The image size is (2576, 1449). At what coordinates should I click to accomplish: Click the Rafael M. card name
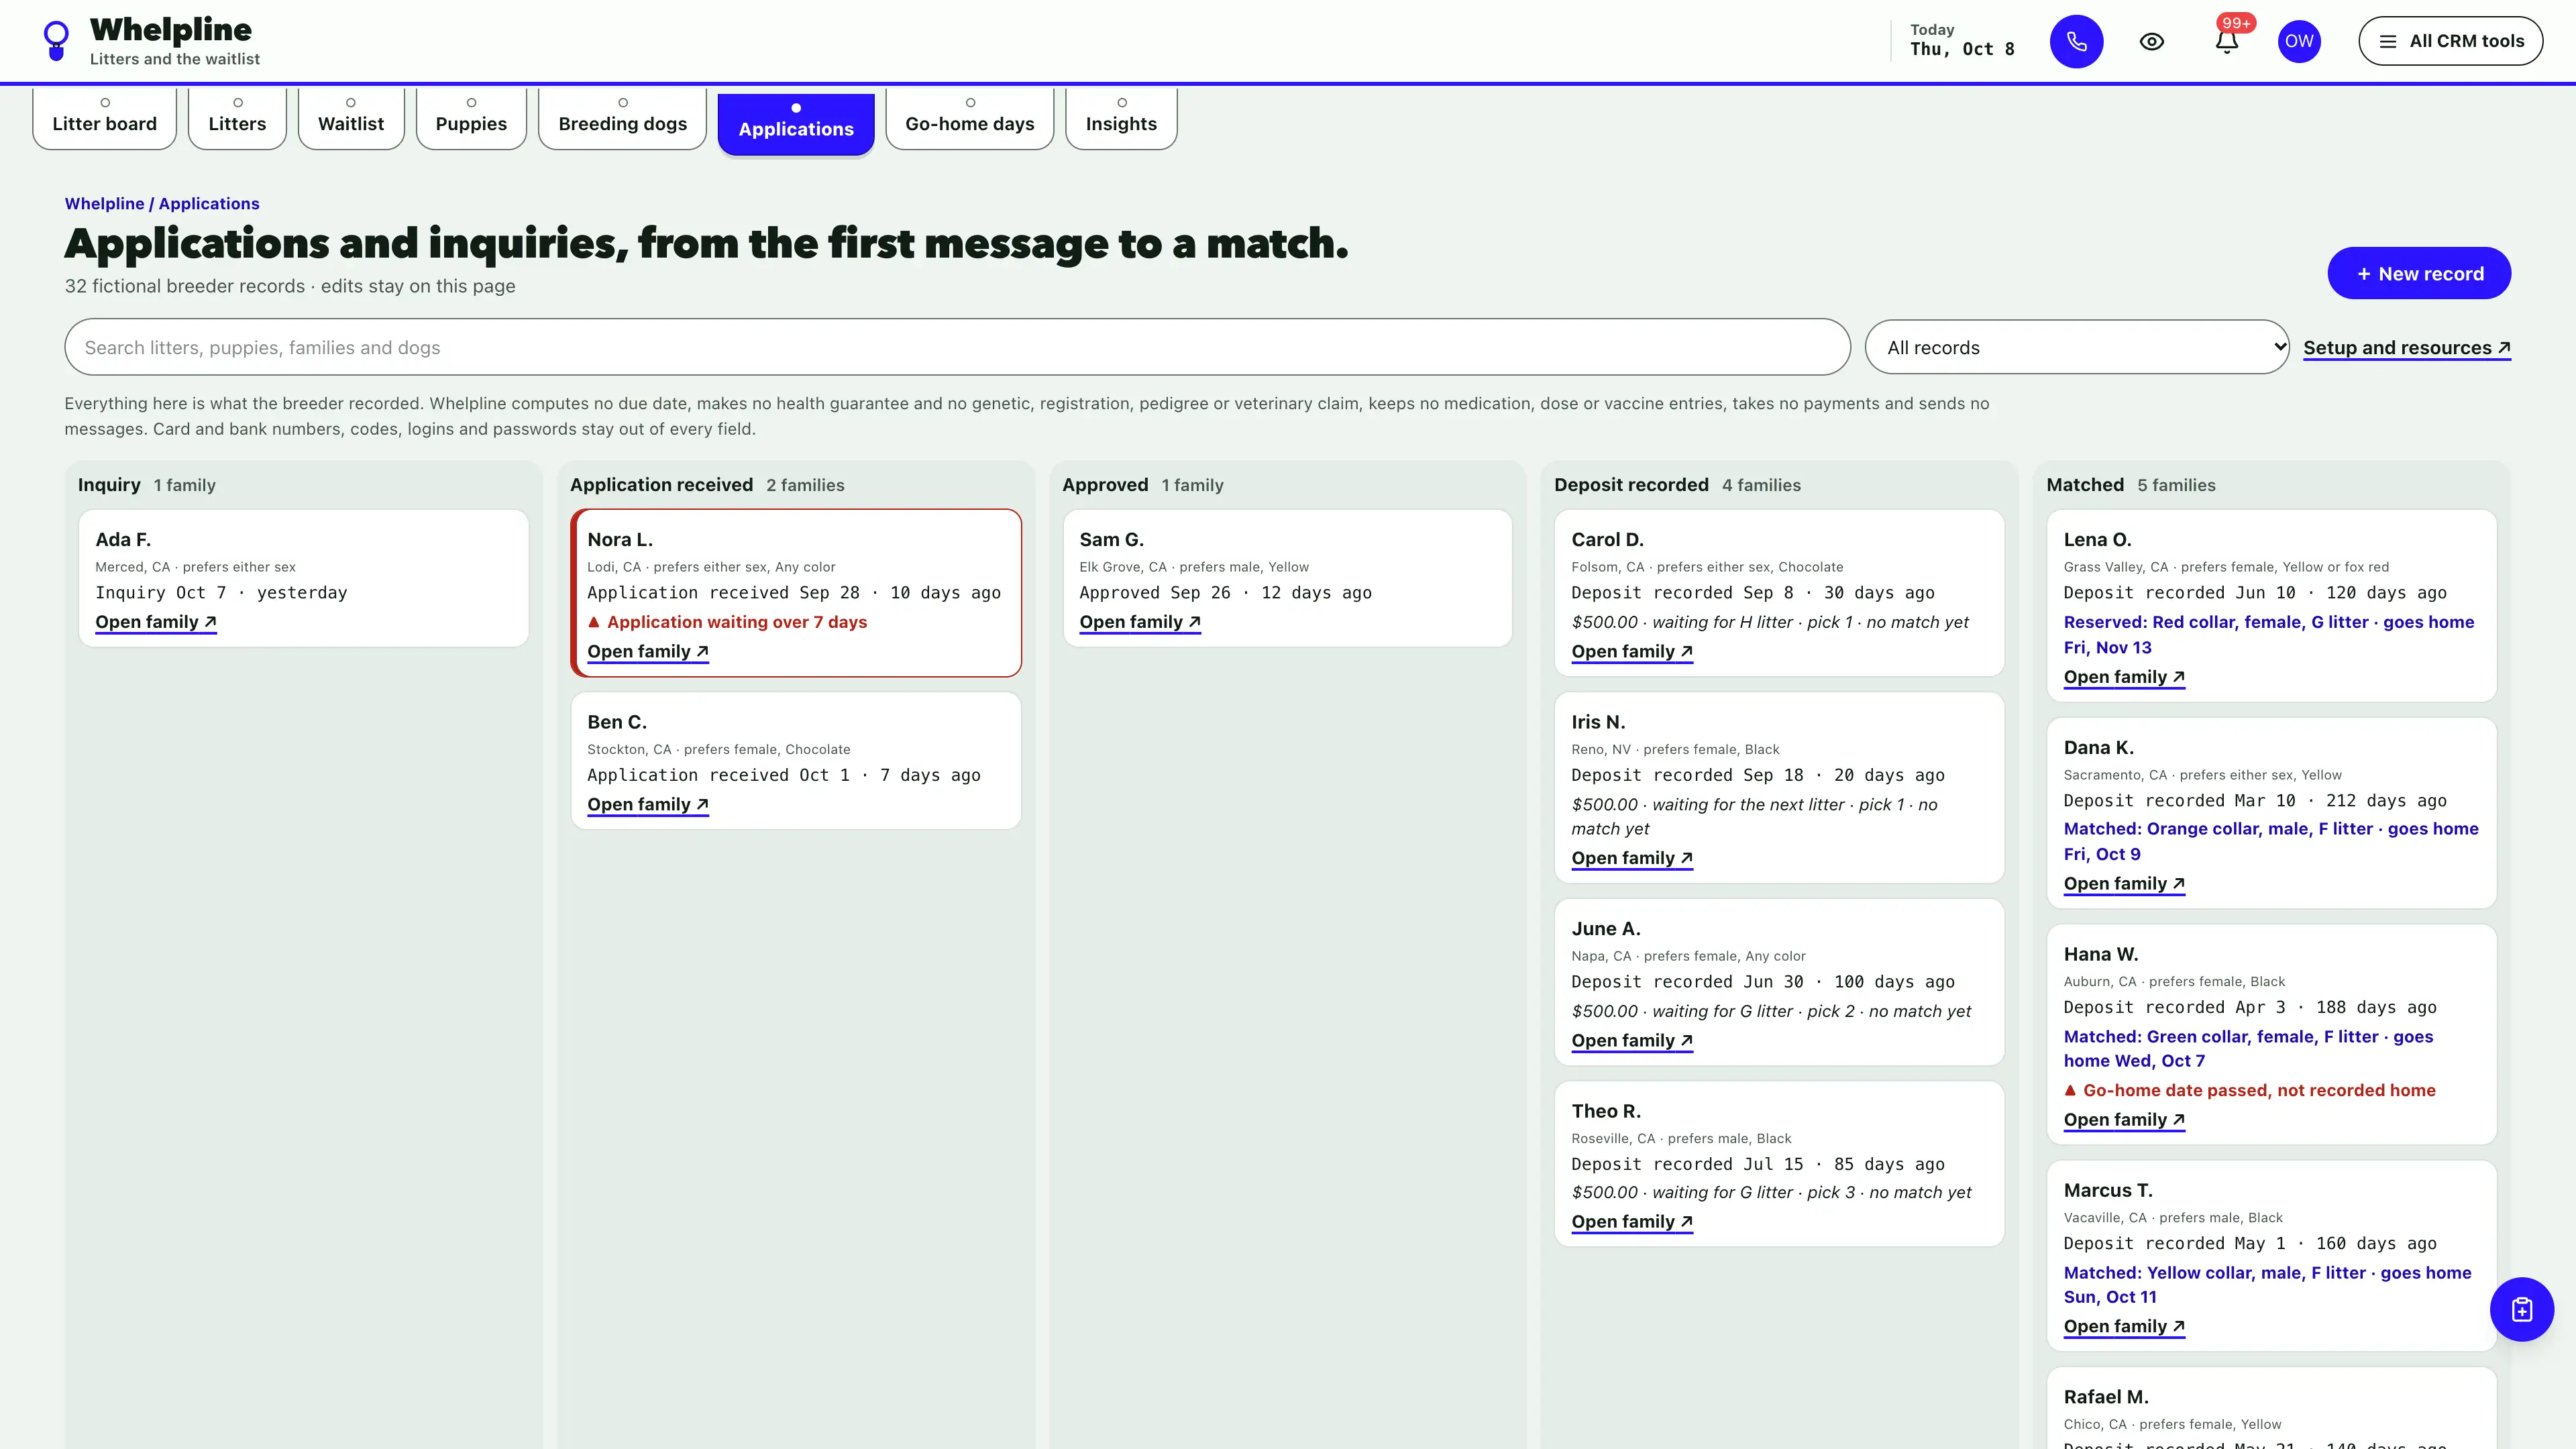(2106, 1397)
